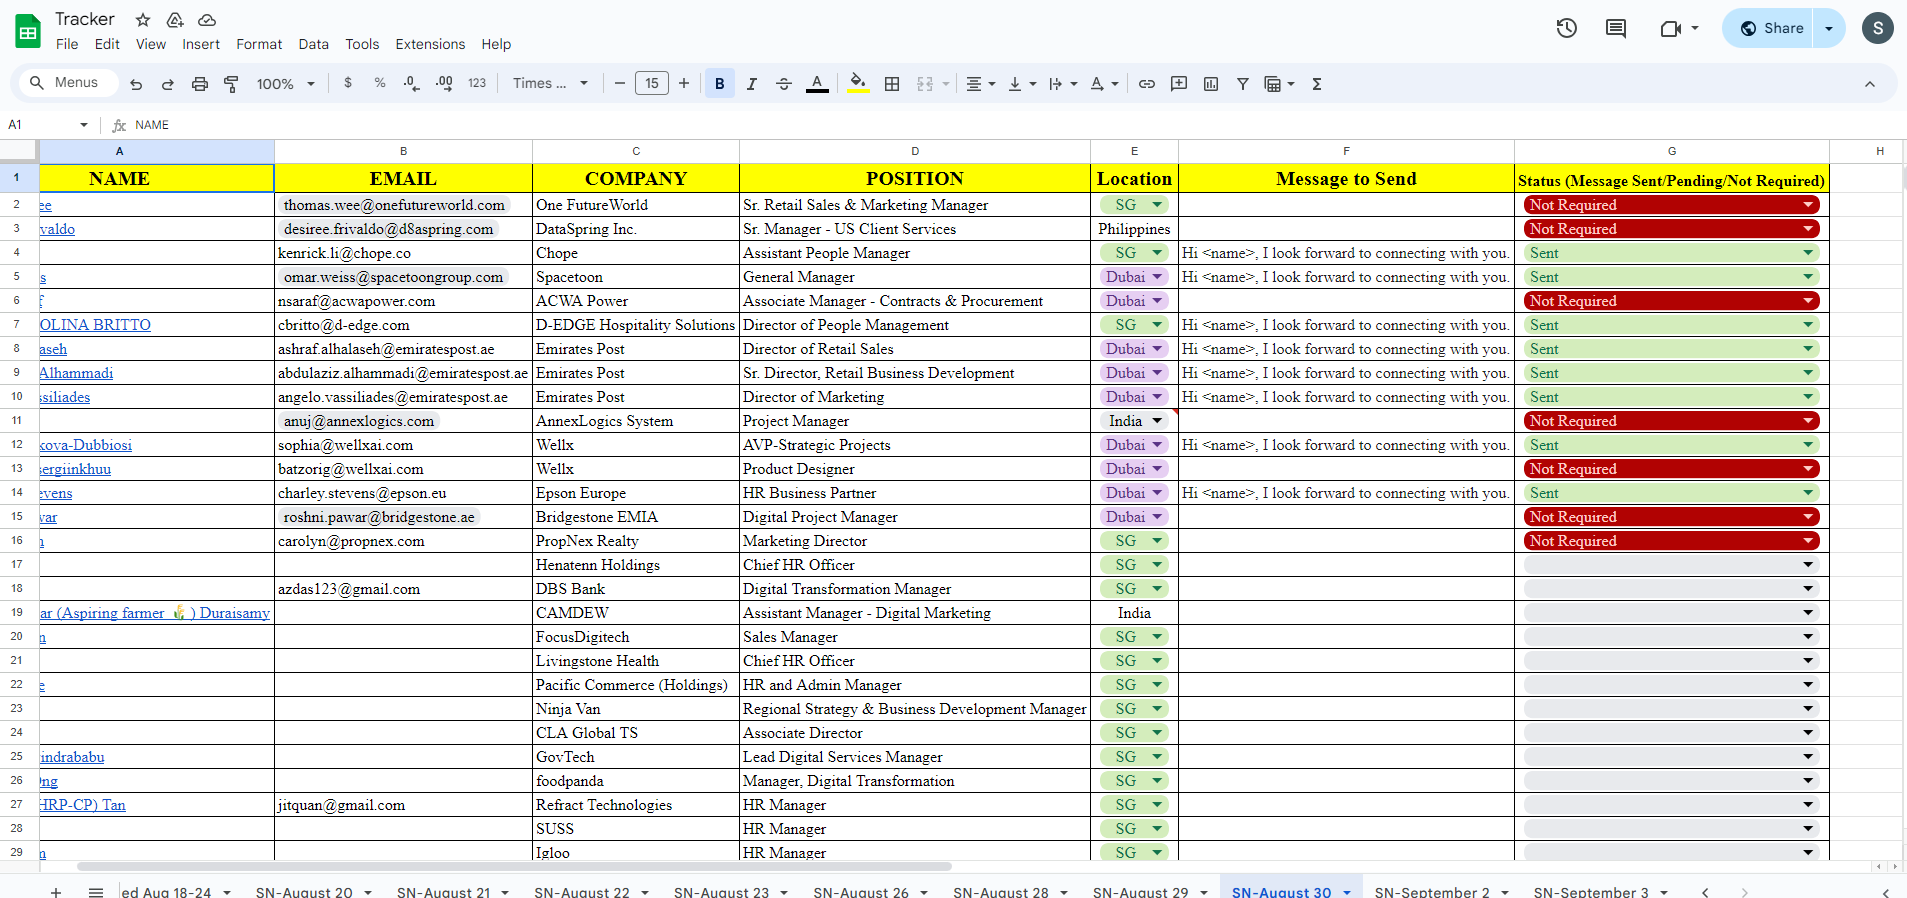The width and height of the screenshot is (1907, 898).
Task: Create a filter
Action: pyautogui.click(x=1243, y=84)
